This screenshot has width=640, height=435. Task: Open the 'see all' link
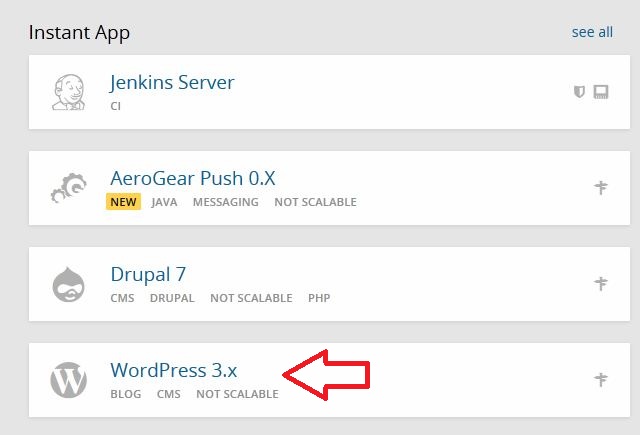pyautogui.click(x=592, y=32)
